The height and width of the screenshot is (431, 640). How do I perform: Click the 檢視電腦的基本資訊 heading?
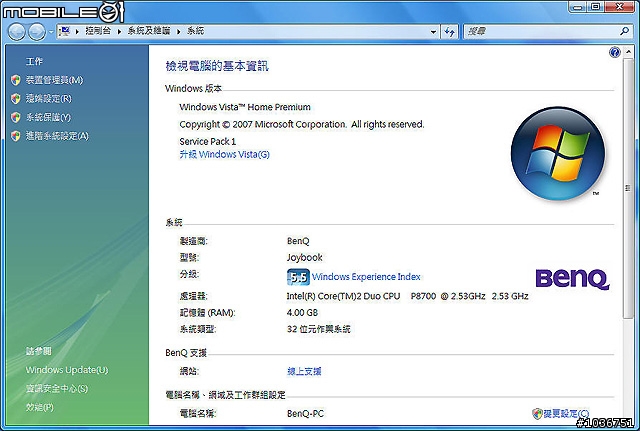pos(217,66)
